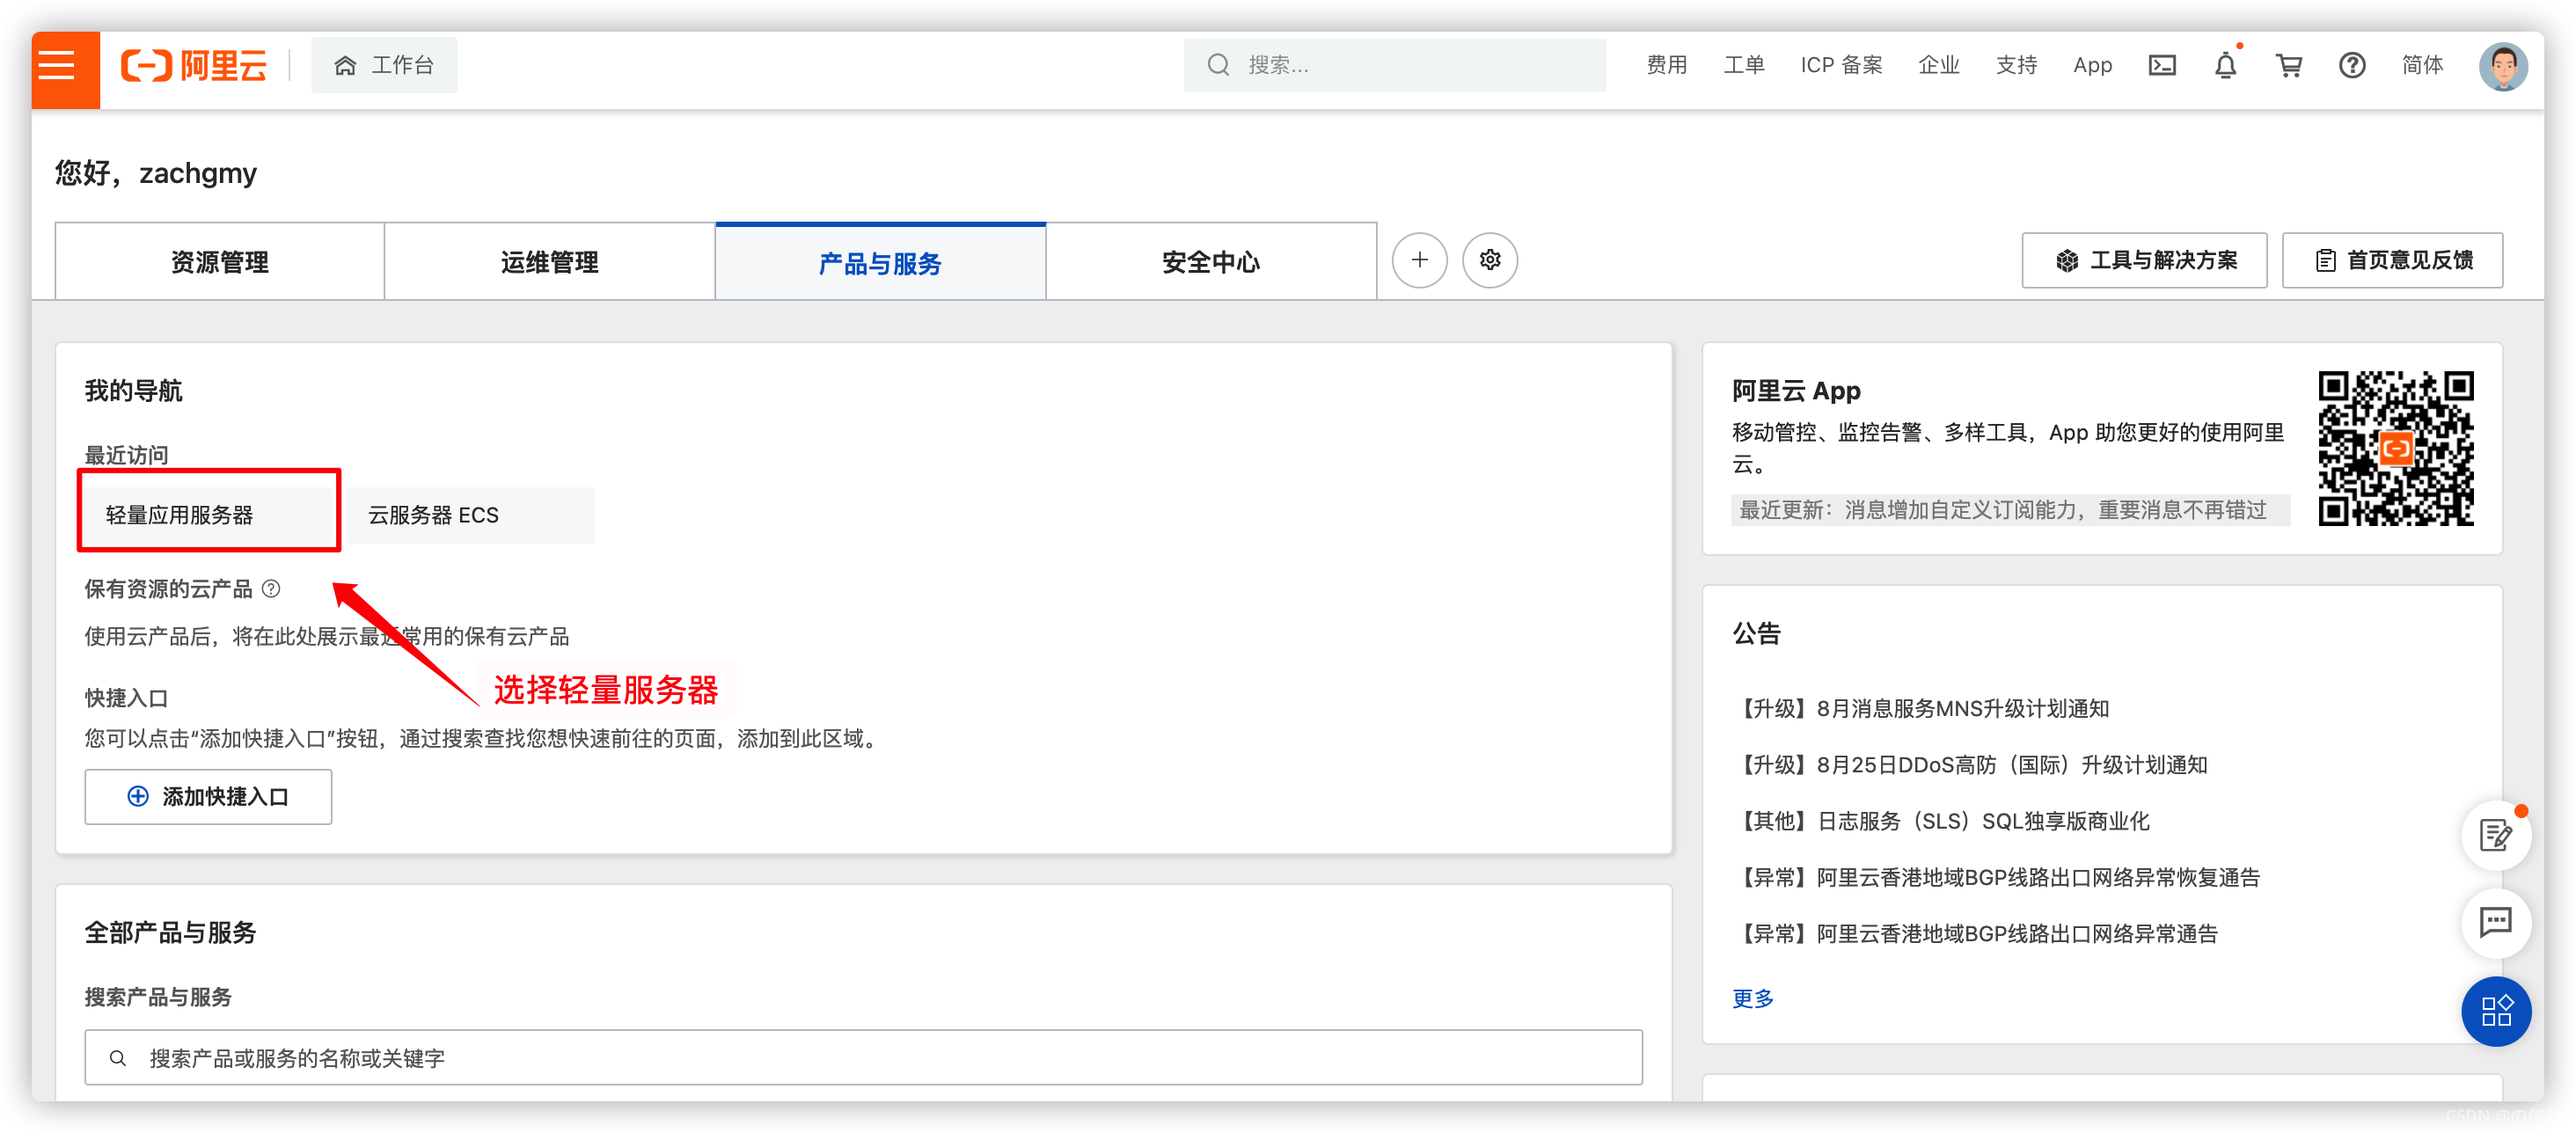Open the blue floating apps grid icon
This screenshot has width=2576, height=1133.
(x=2496, y=1011)
